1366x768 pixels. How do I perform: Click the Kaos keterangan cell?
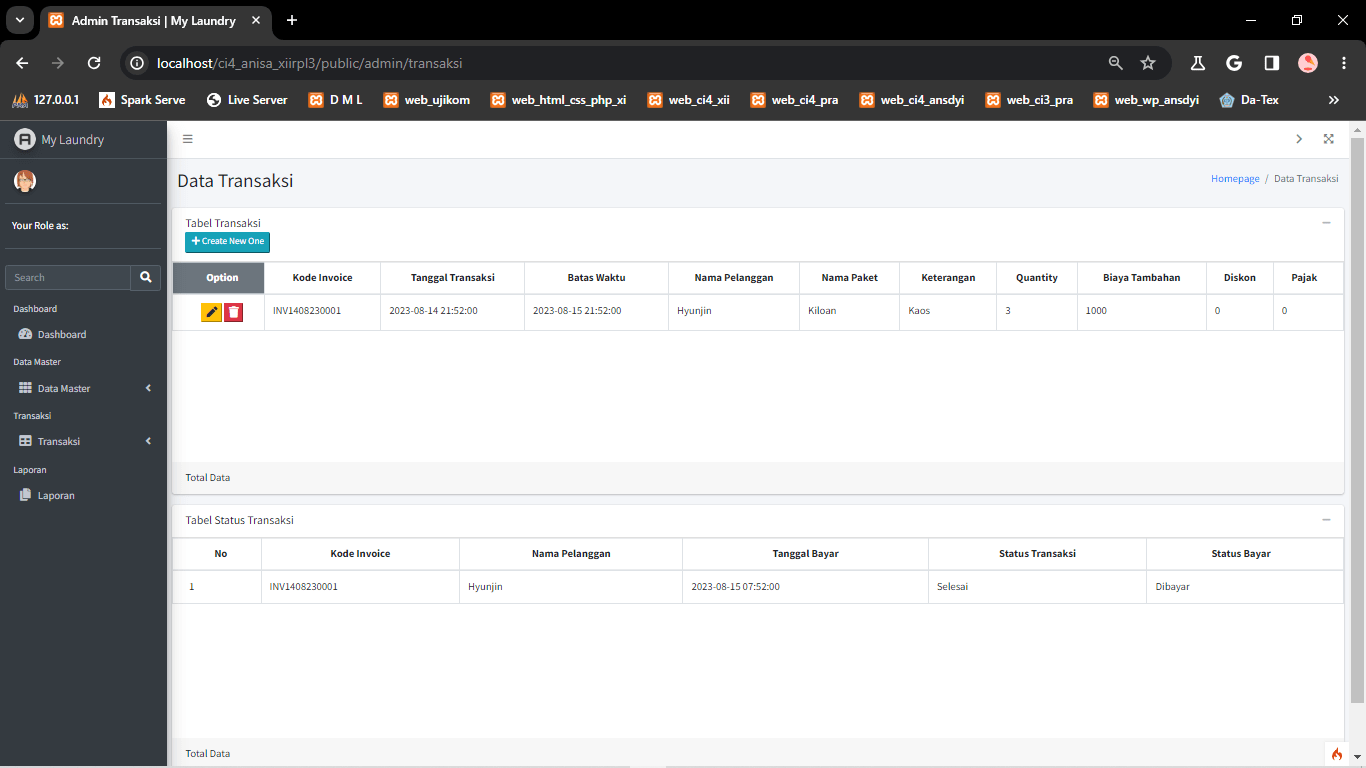coord(948,312)
